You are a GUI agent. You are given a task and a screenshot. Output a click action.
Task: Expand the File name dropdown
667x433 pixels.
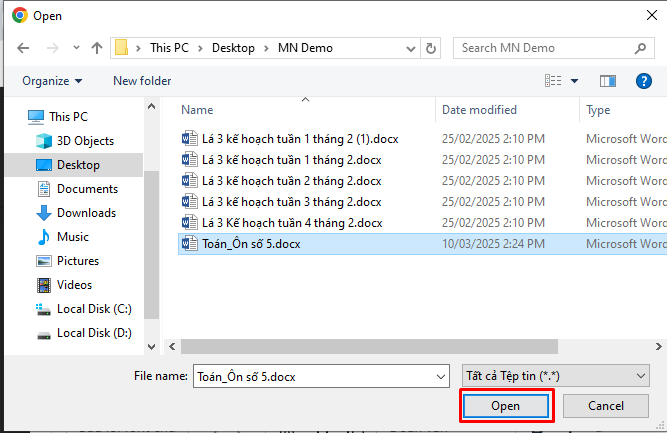tap(441, 376)
